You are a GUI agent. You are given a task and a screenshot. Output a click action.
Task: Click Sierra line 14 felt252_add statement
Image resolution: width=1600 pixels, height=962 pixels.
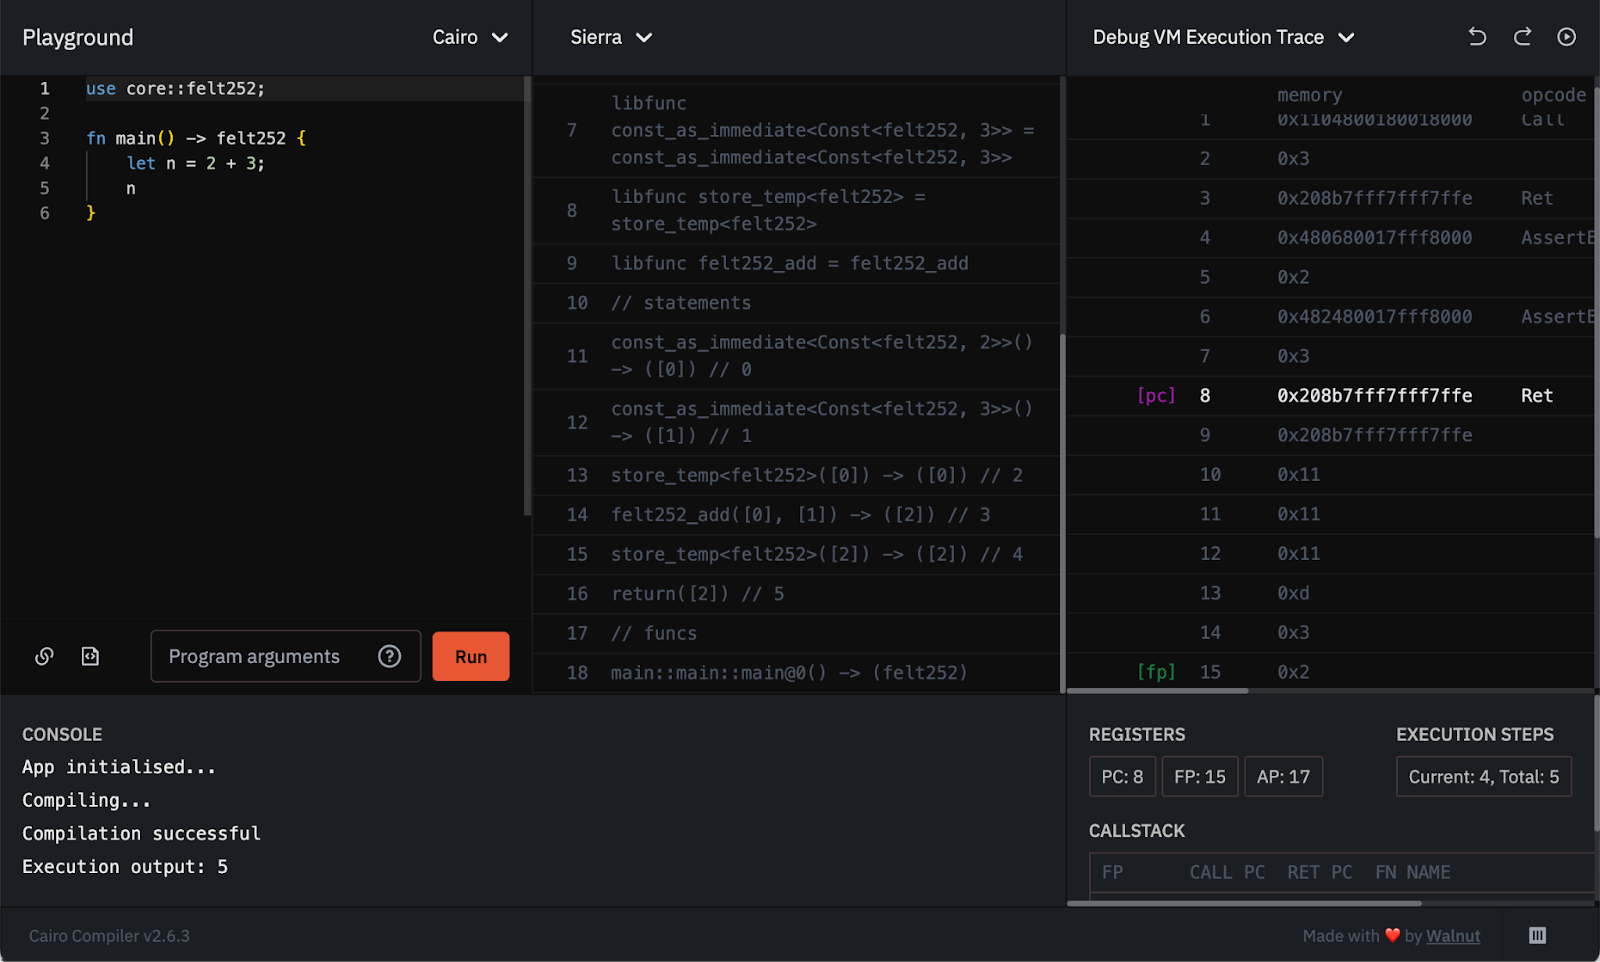[x=800, y=514]
